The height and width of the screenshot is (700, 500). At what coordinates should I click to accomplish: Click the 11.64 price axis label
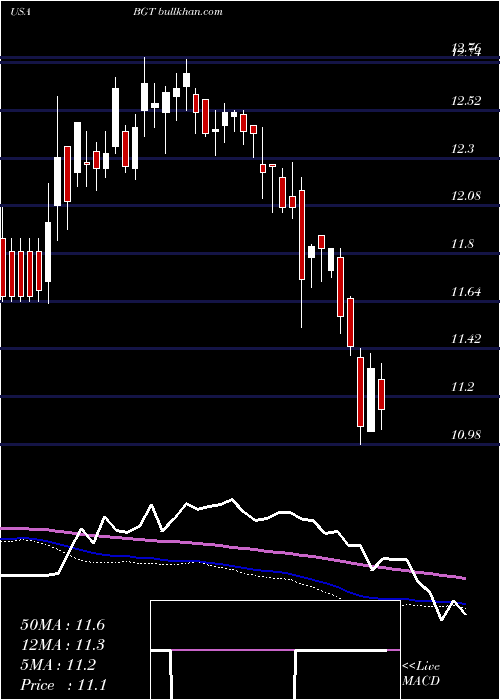pyautogui.click(x=466, y=292)
